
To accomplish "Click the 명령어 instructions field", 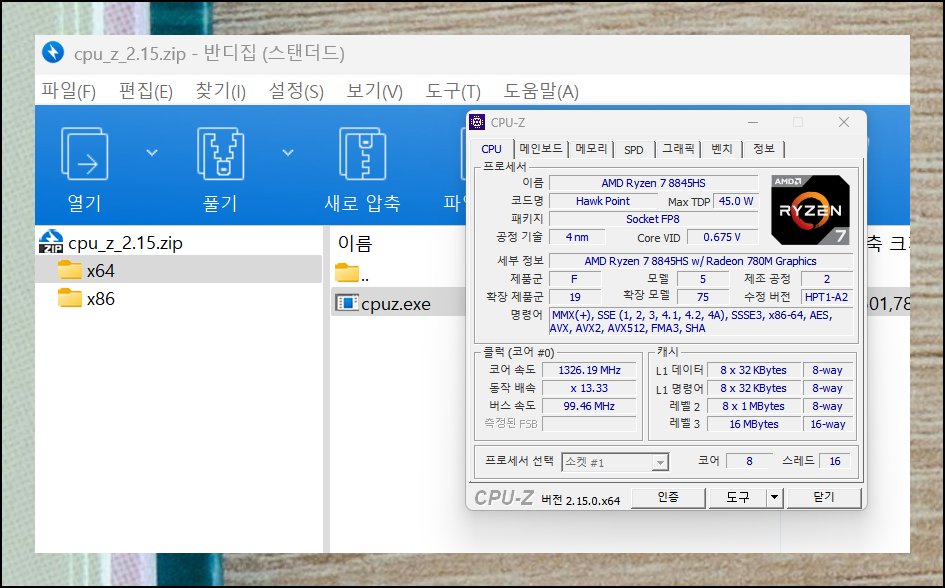I will click(x=701, y=322).
